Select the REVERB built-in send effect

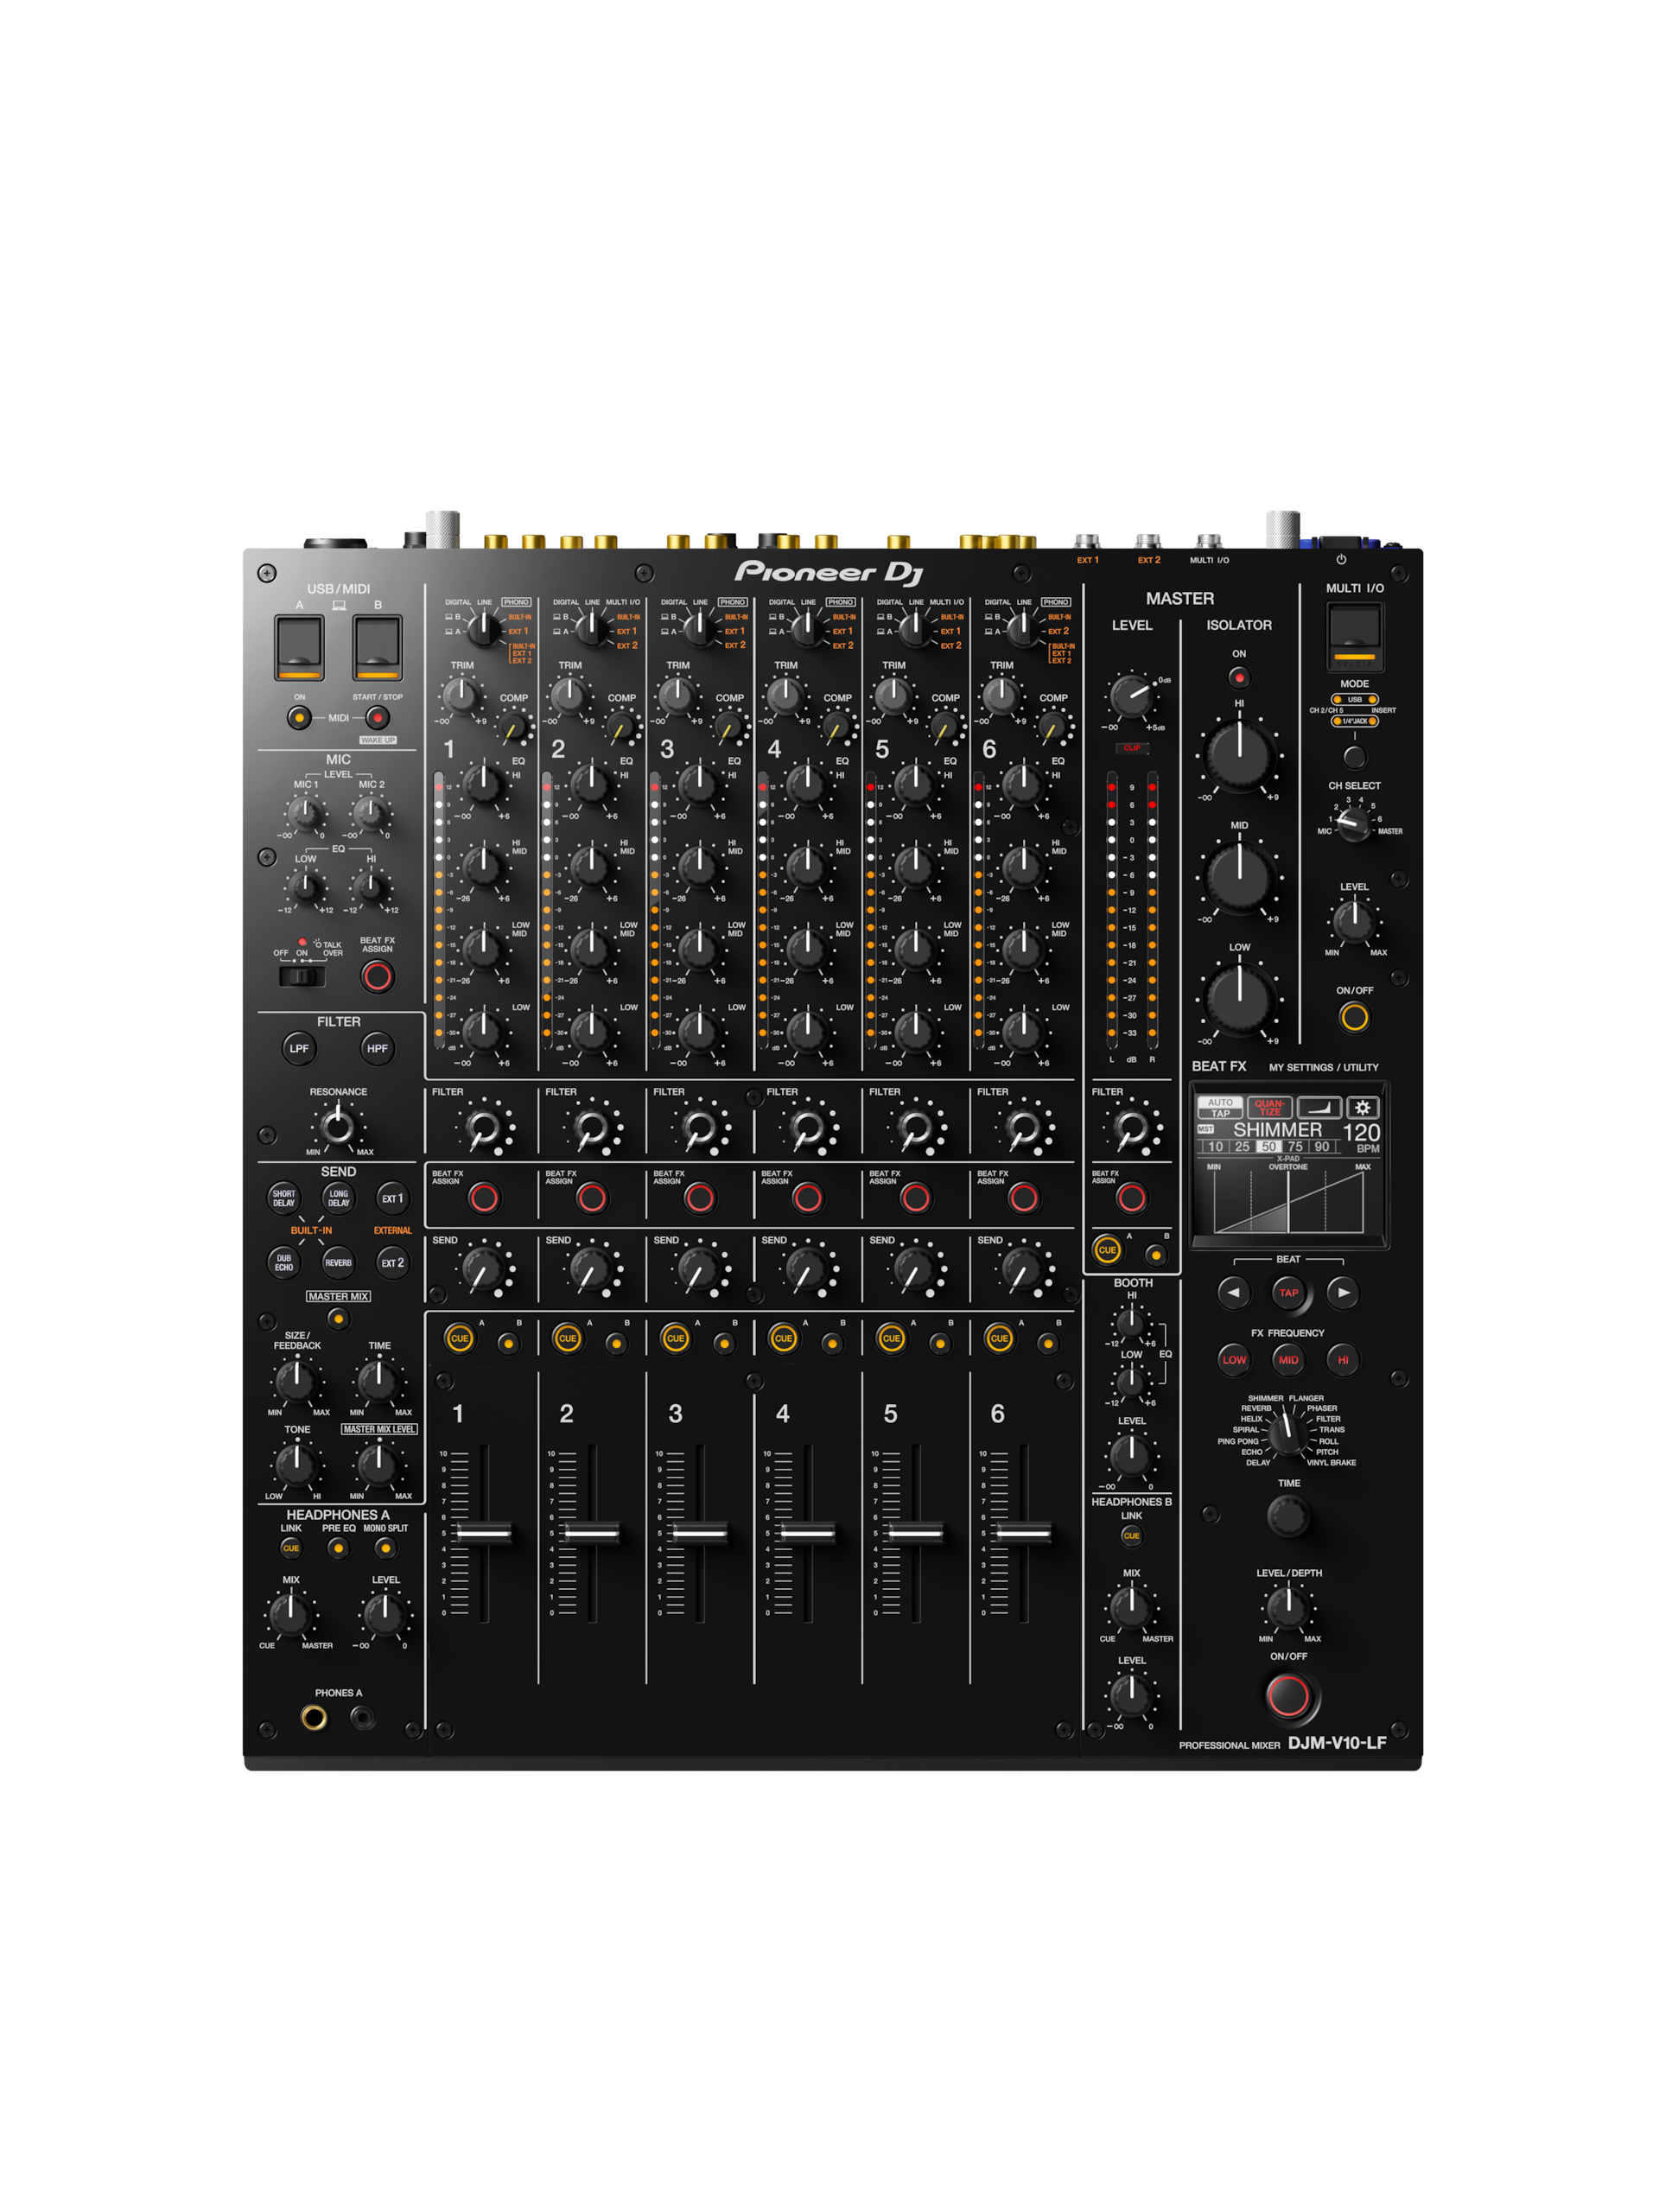tap(338, 1265)
